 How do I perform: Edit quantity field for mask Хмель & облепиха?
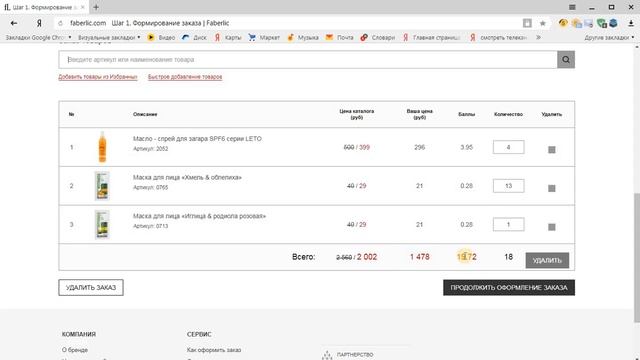[x=508, y=186]
